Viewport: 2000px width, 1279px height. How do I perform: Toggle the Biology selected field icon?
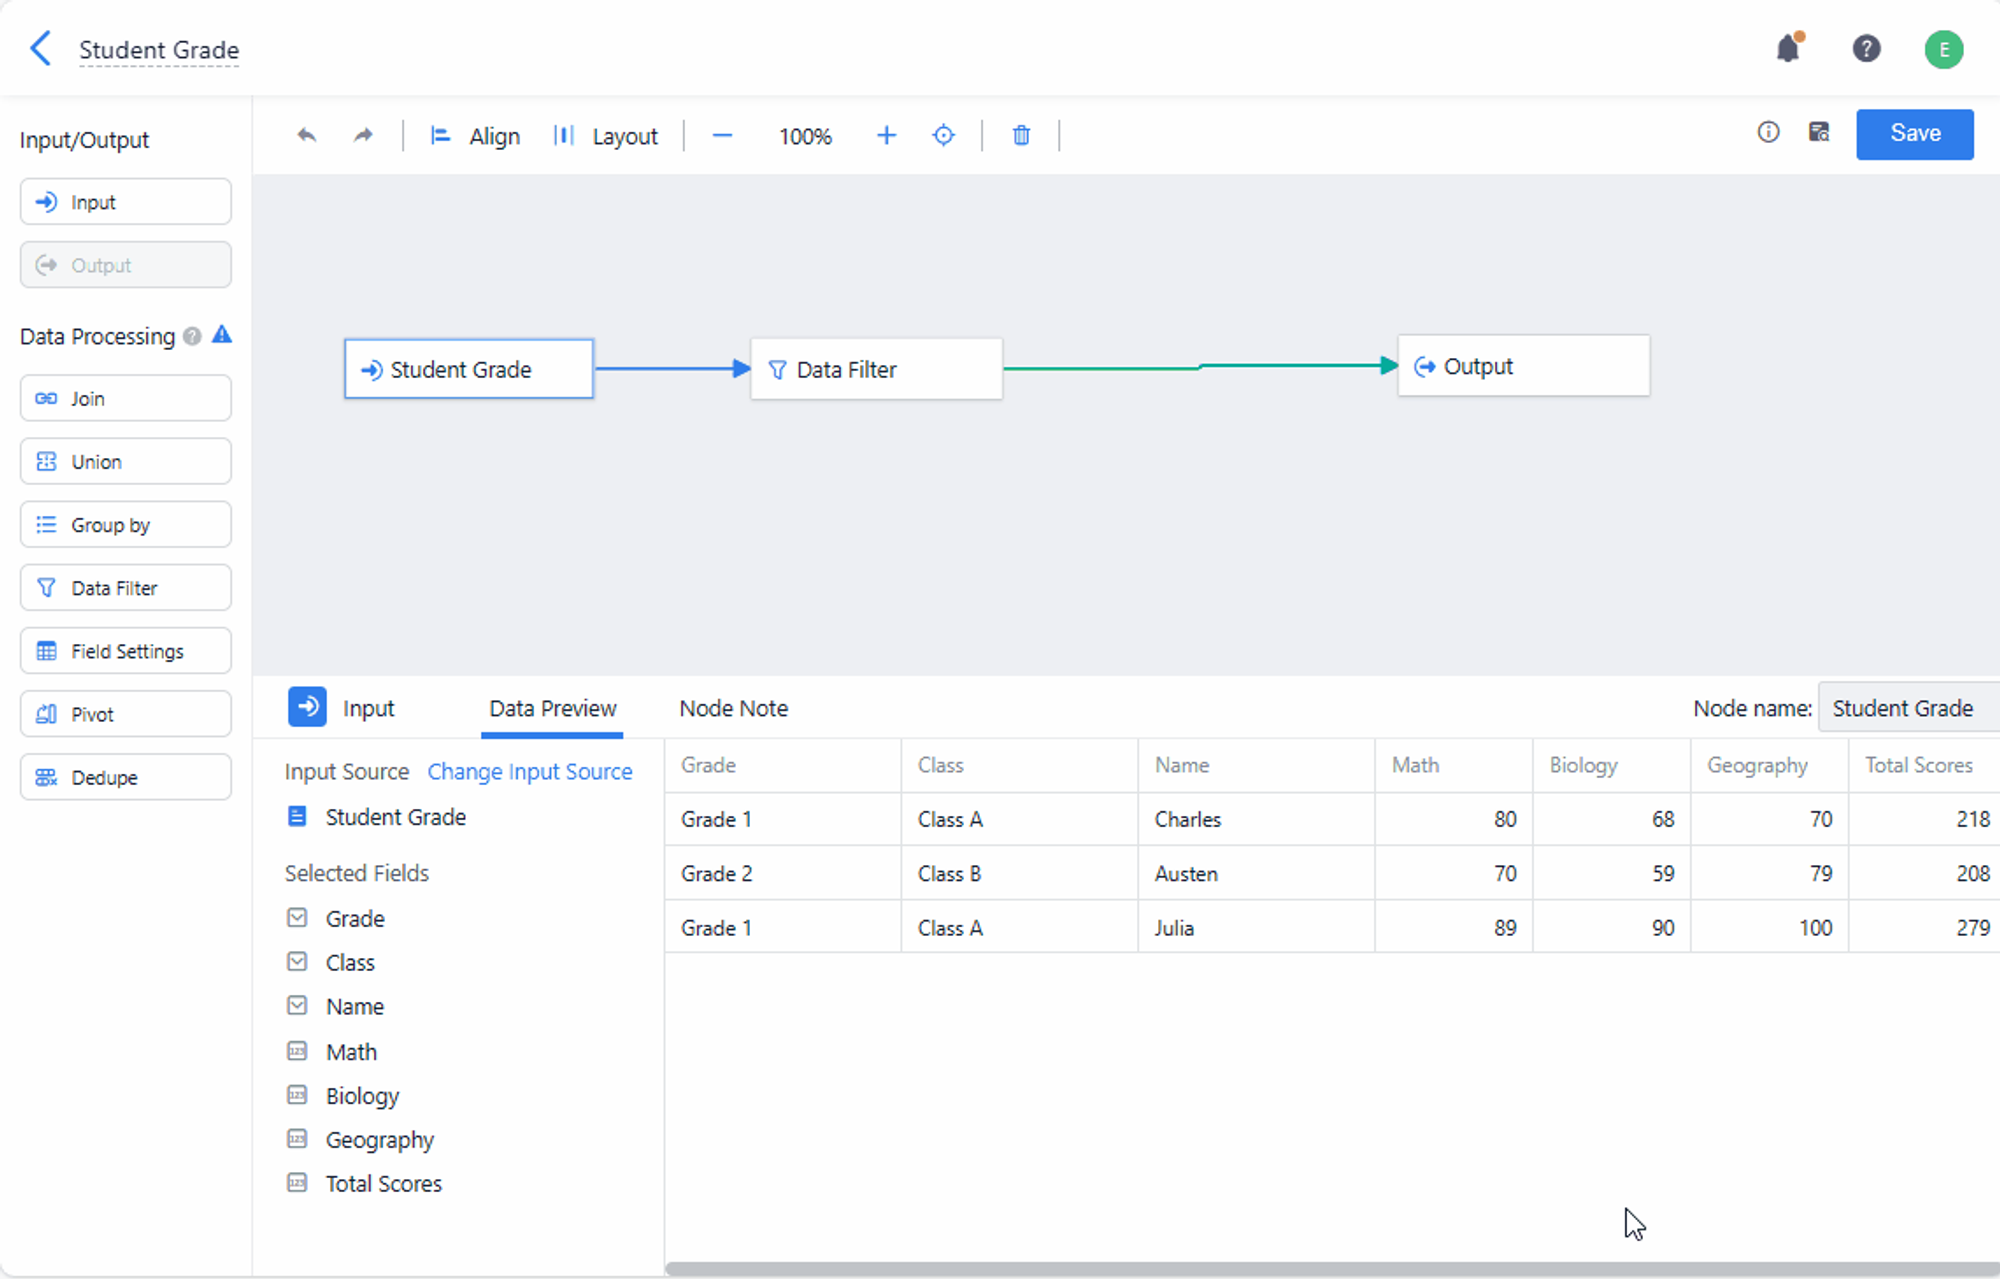(x=297, y=1094)
